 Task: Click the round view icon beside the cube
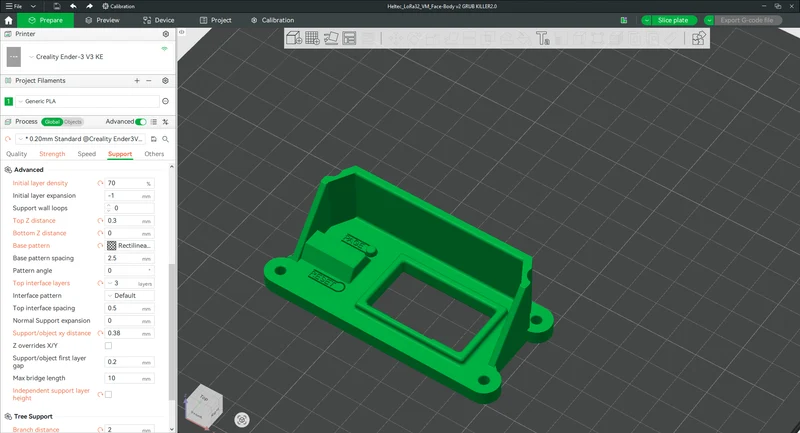242,420
